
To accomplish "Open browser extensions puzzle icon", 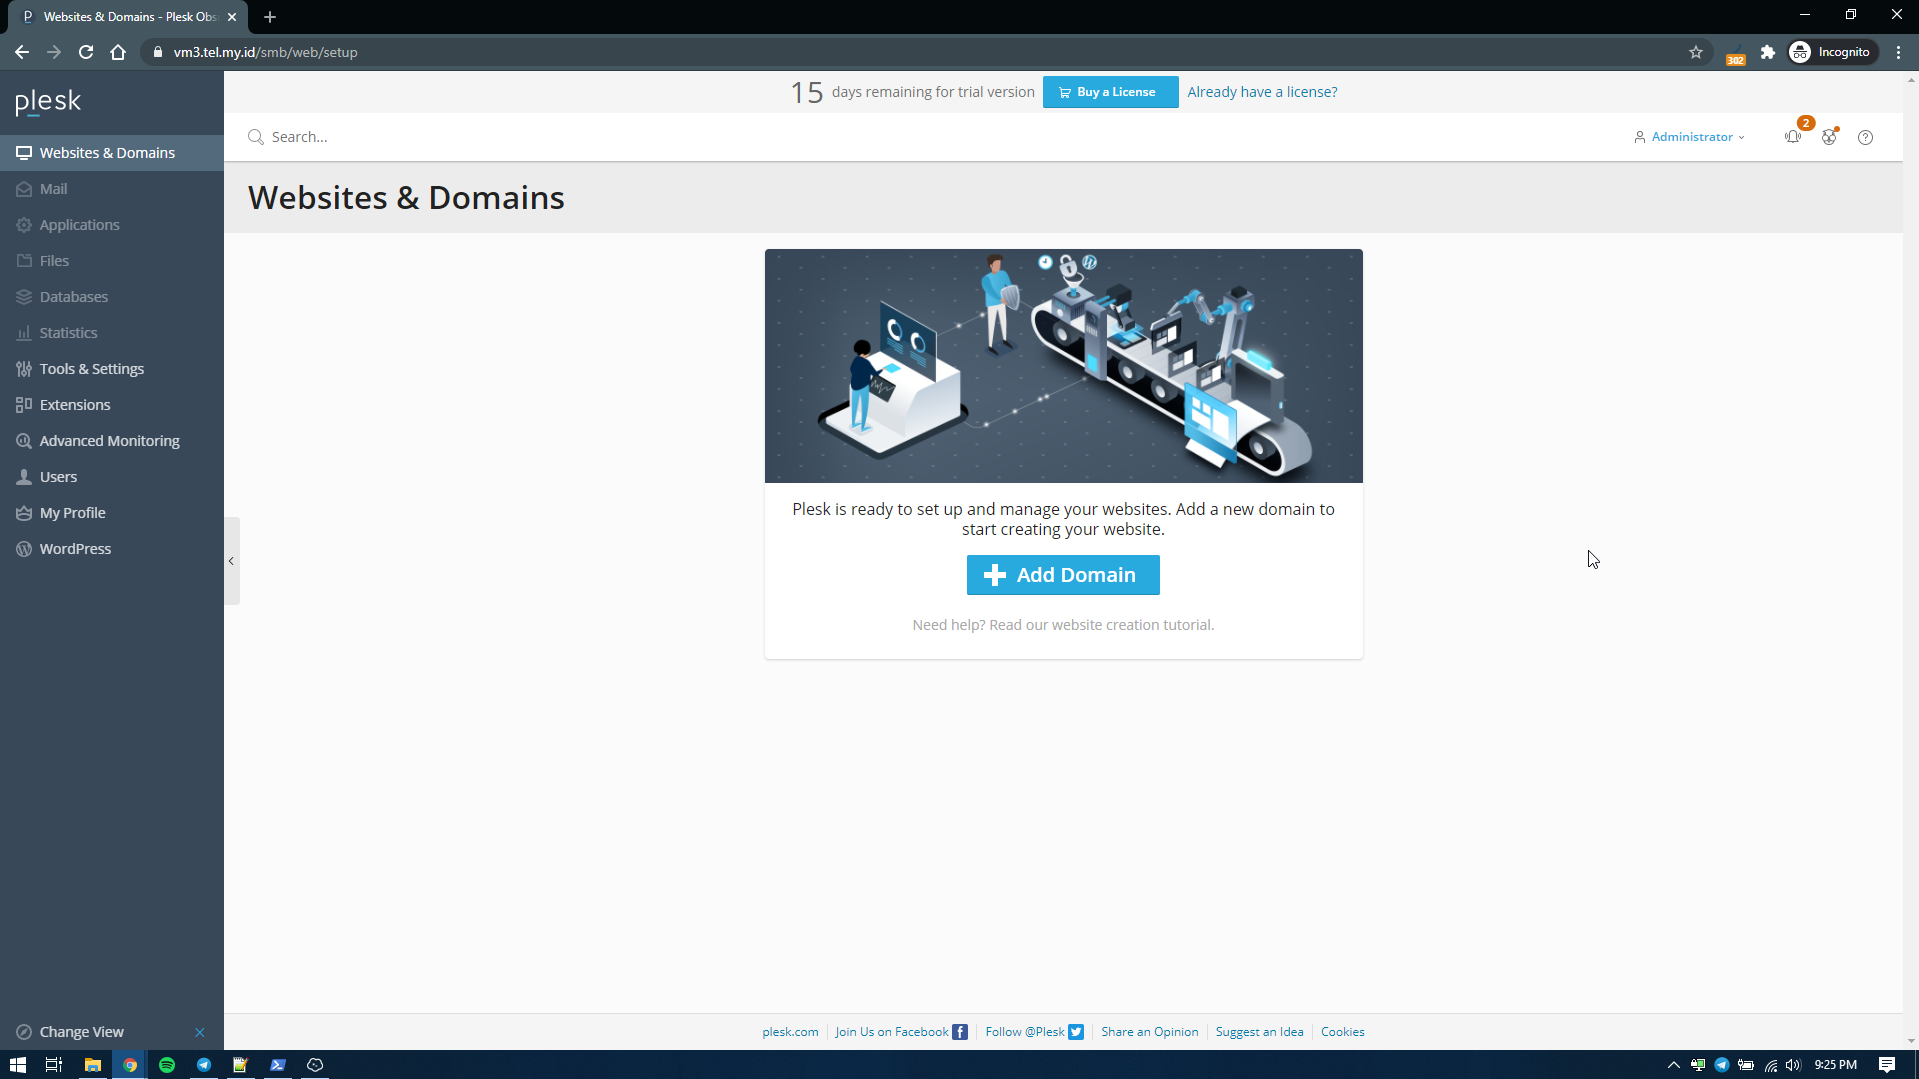I will [1768, 52].
